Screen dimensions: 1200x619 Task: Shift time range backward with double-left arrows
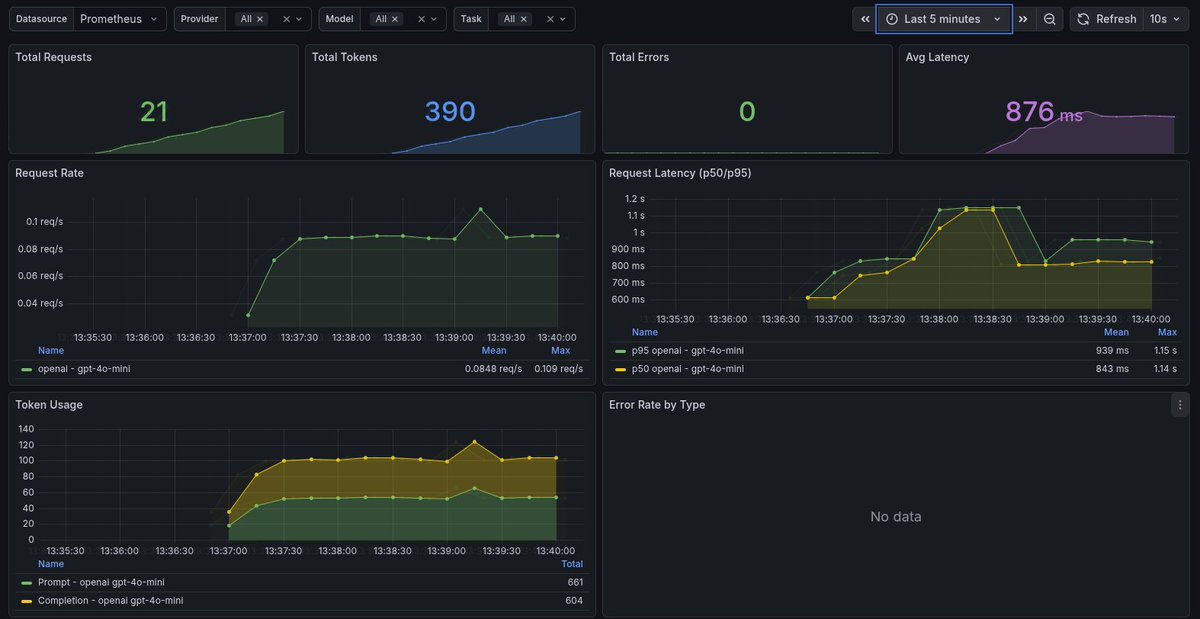(x=865, y=19)
